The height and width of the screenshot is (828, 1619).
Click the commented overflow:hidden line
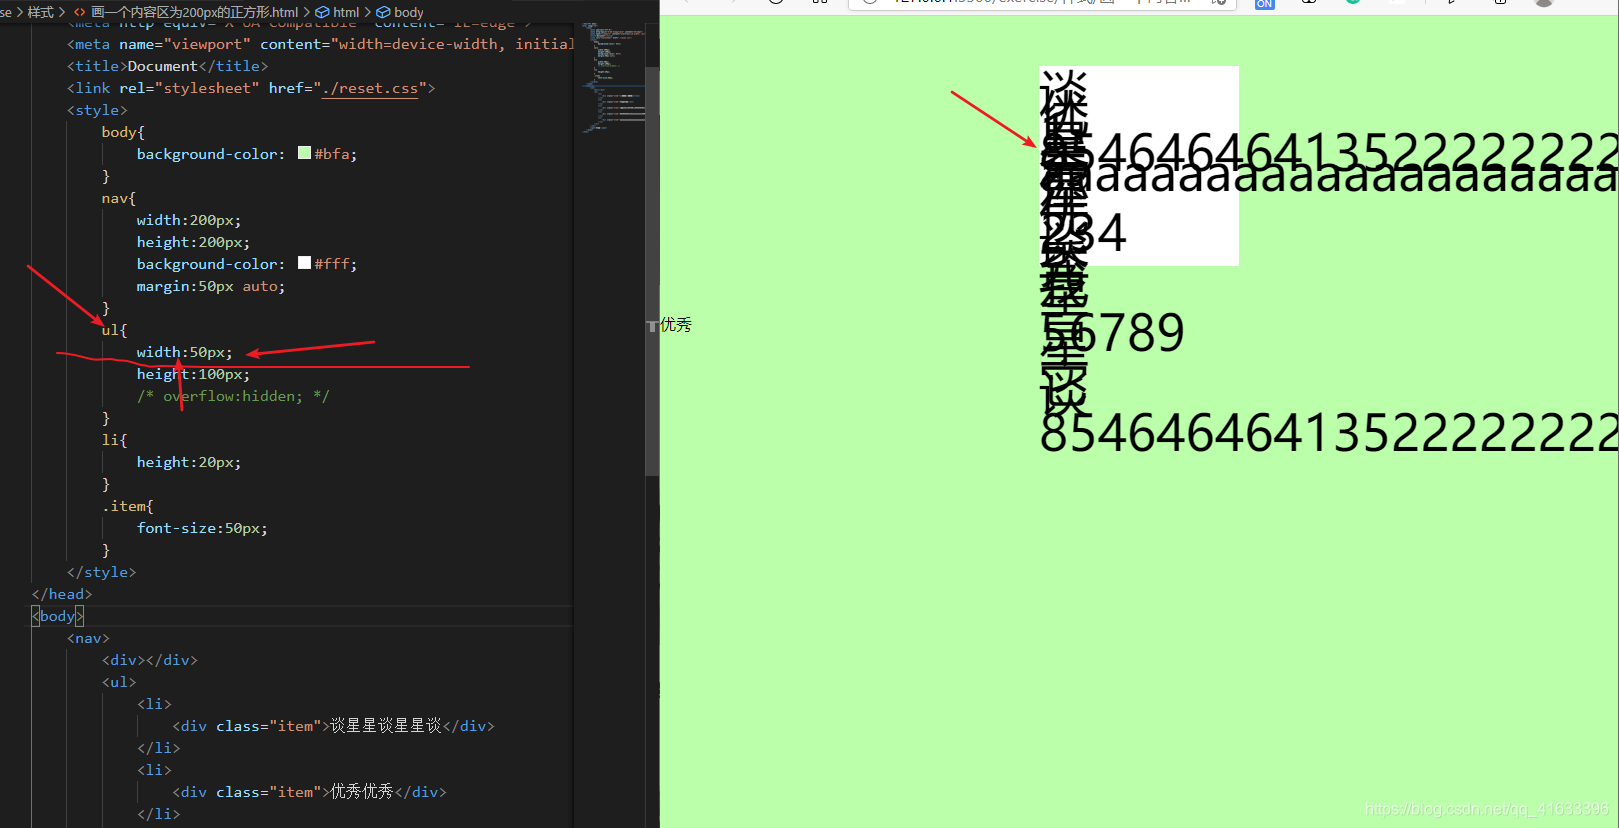(x=233, y=396)
